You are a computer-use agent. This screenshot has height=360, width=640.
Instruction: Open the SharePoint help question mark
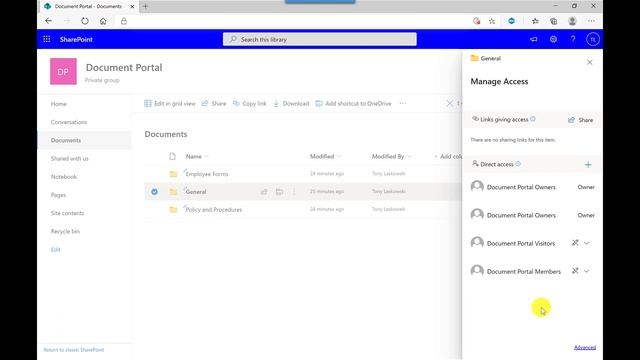(573, 39)
